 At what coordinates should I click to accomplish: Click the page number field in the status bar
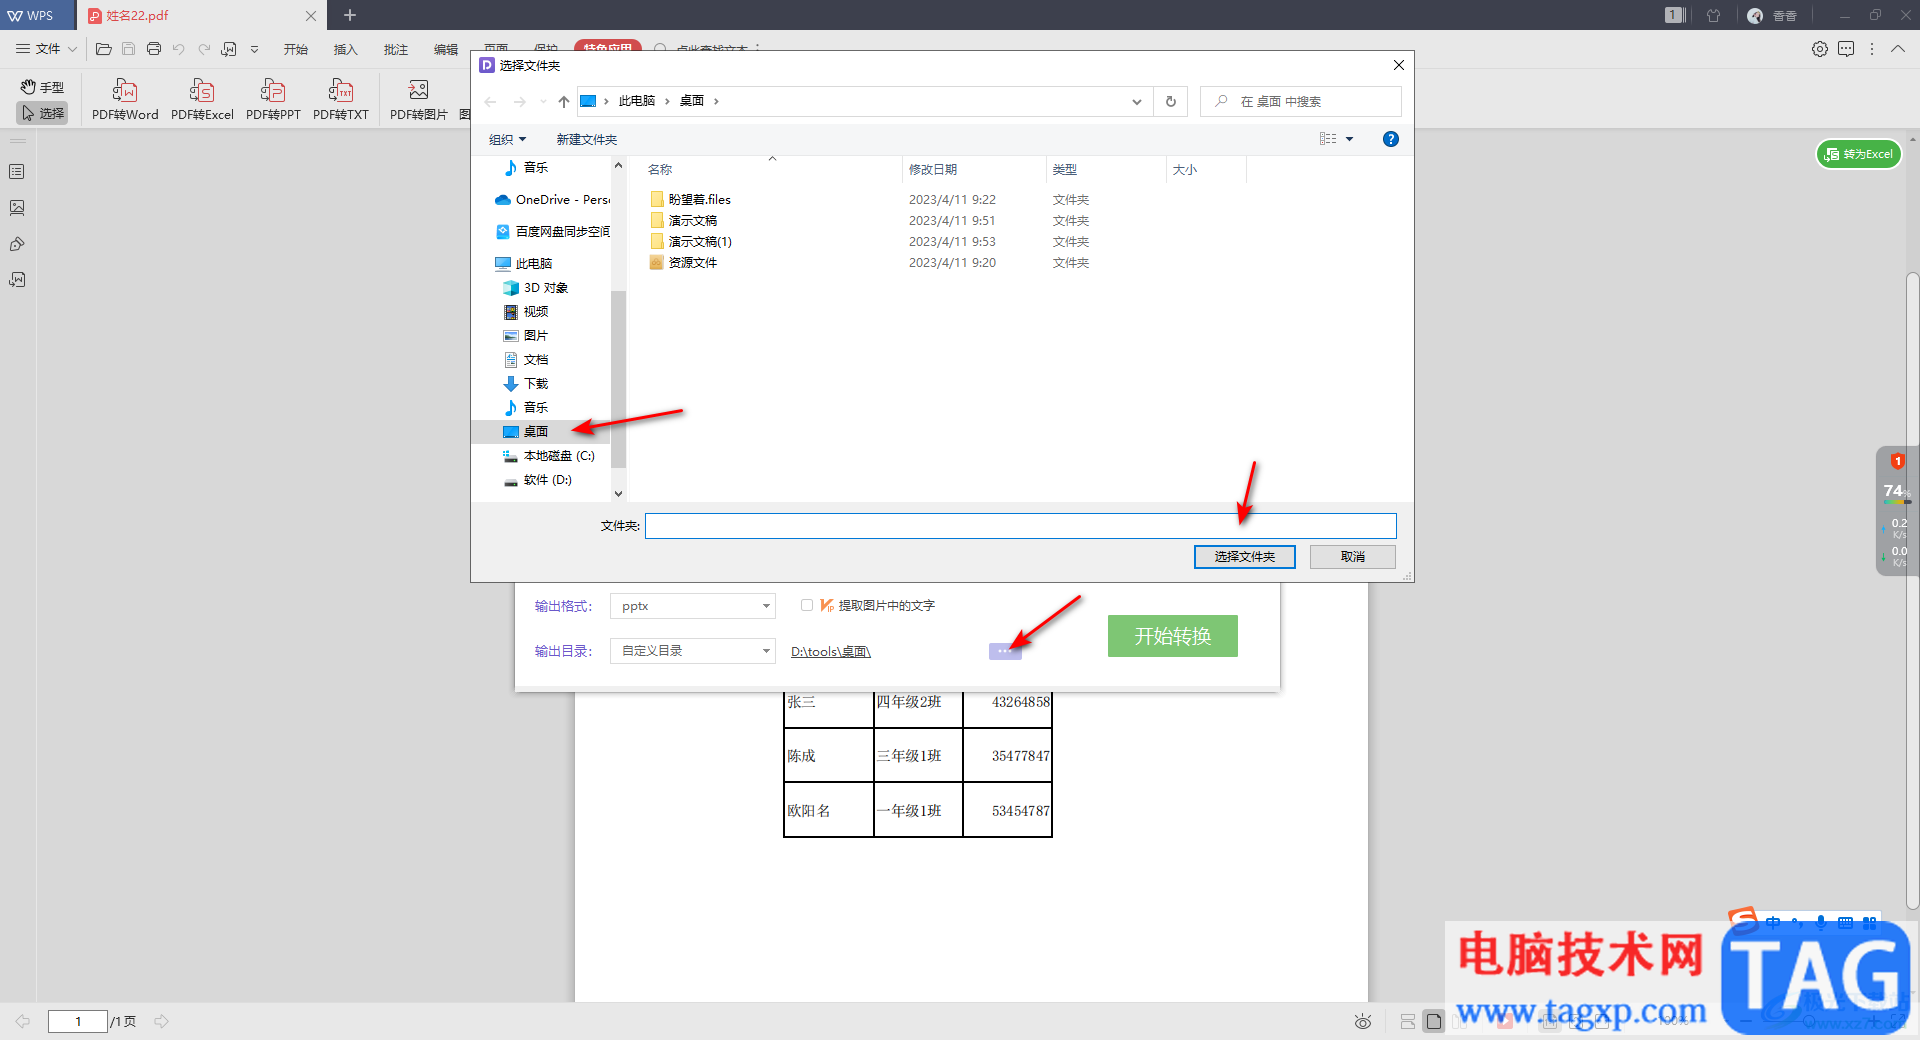78,1021
